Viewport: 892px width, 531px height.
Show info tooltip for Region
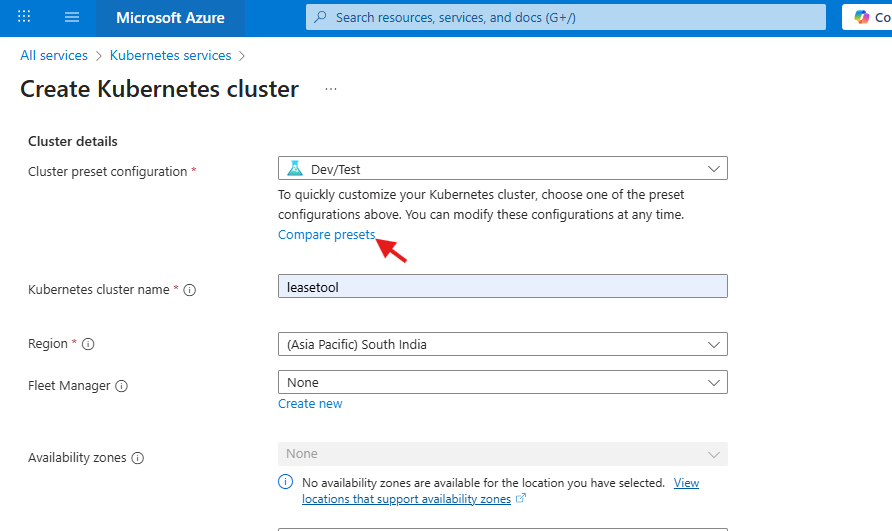[x=88, y=344]
